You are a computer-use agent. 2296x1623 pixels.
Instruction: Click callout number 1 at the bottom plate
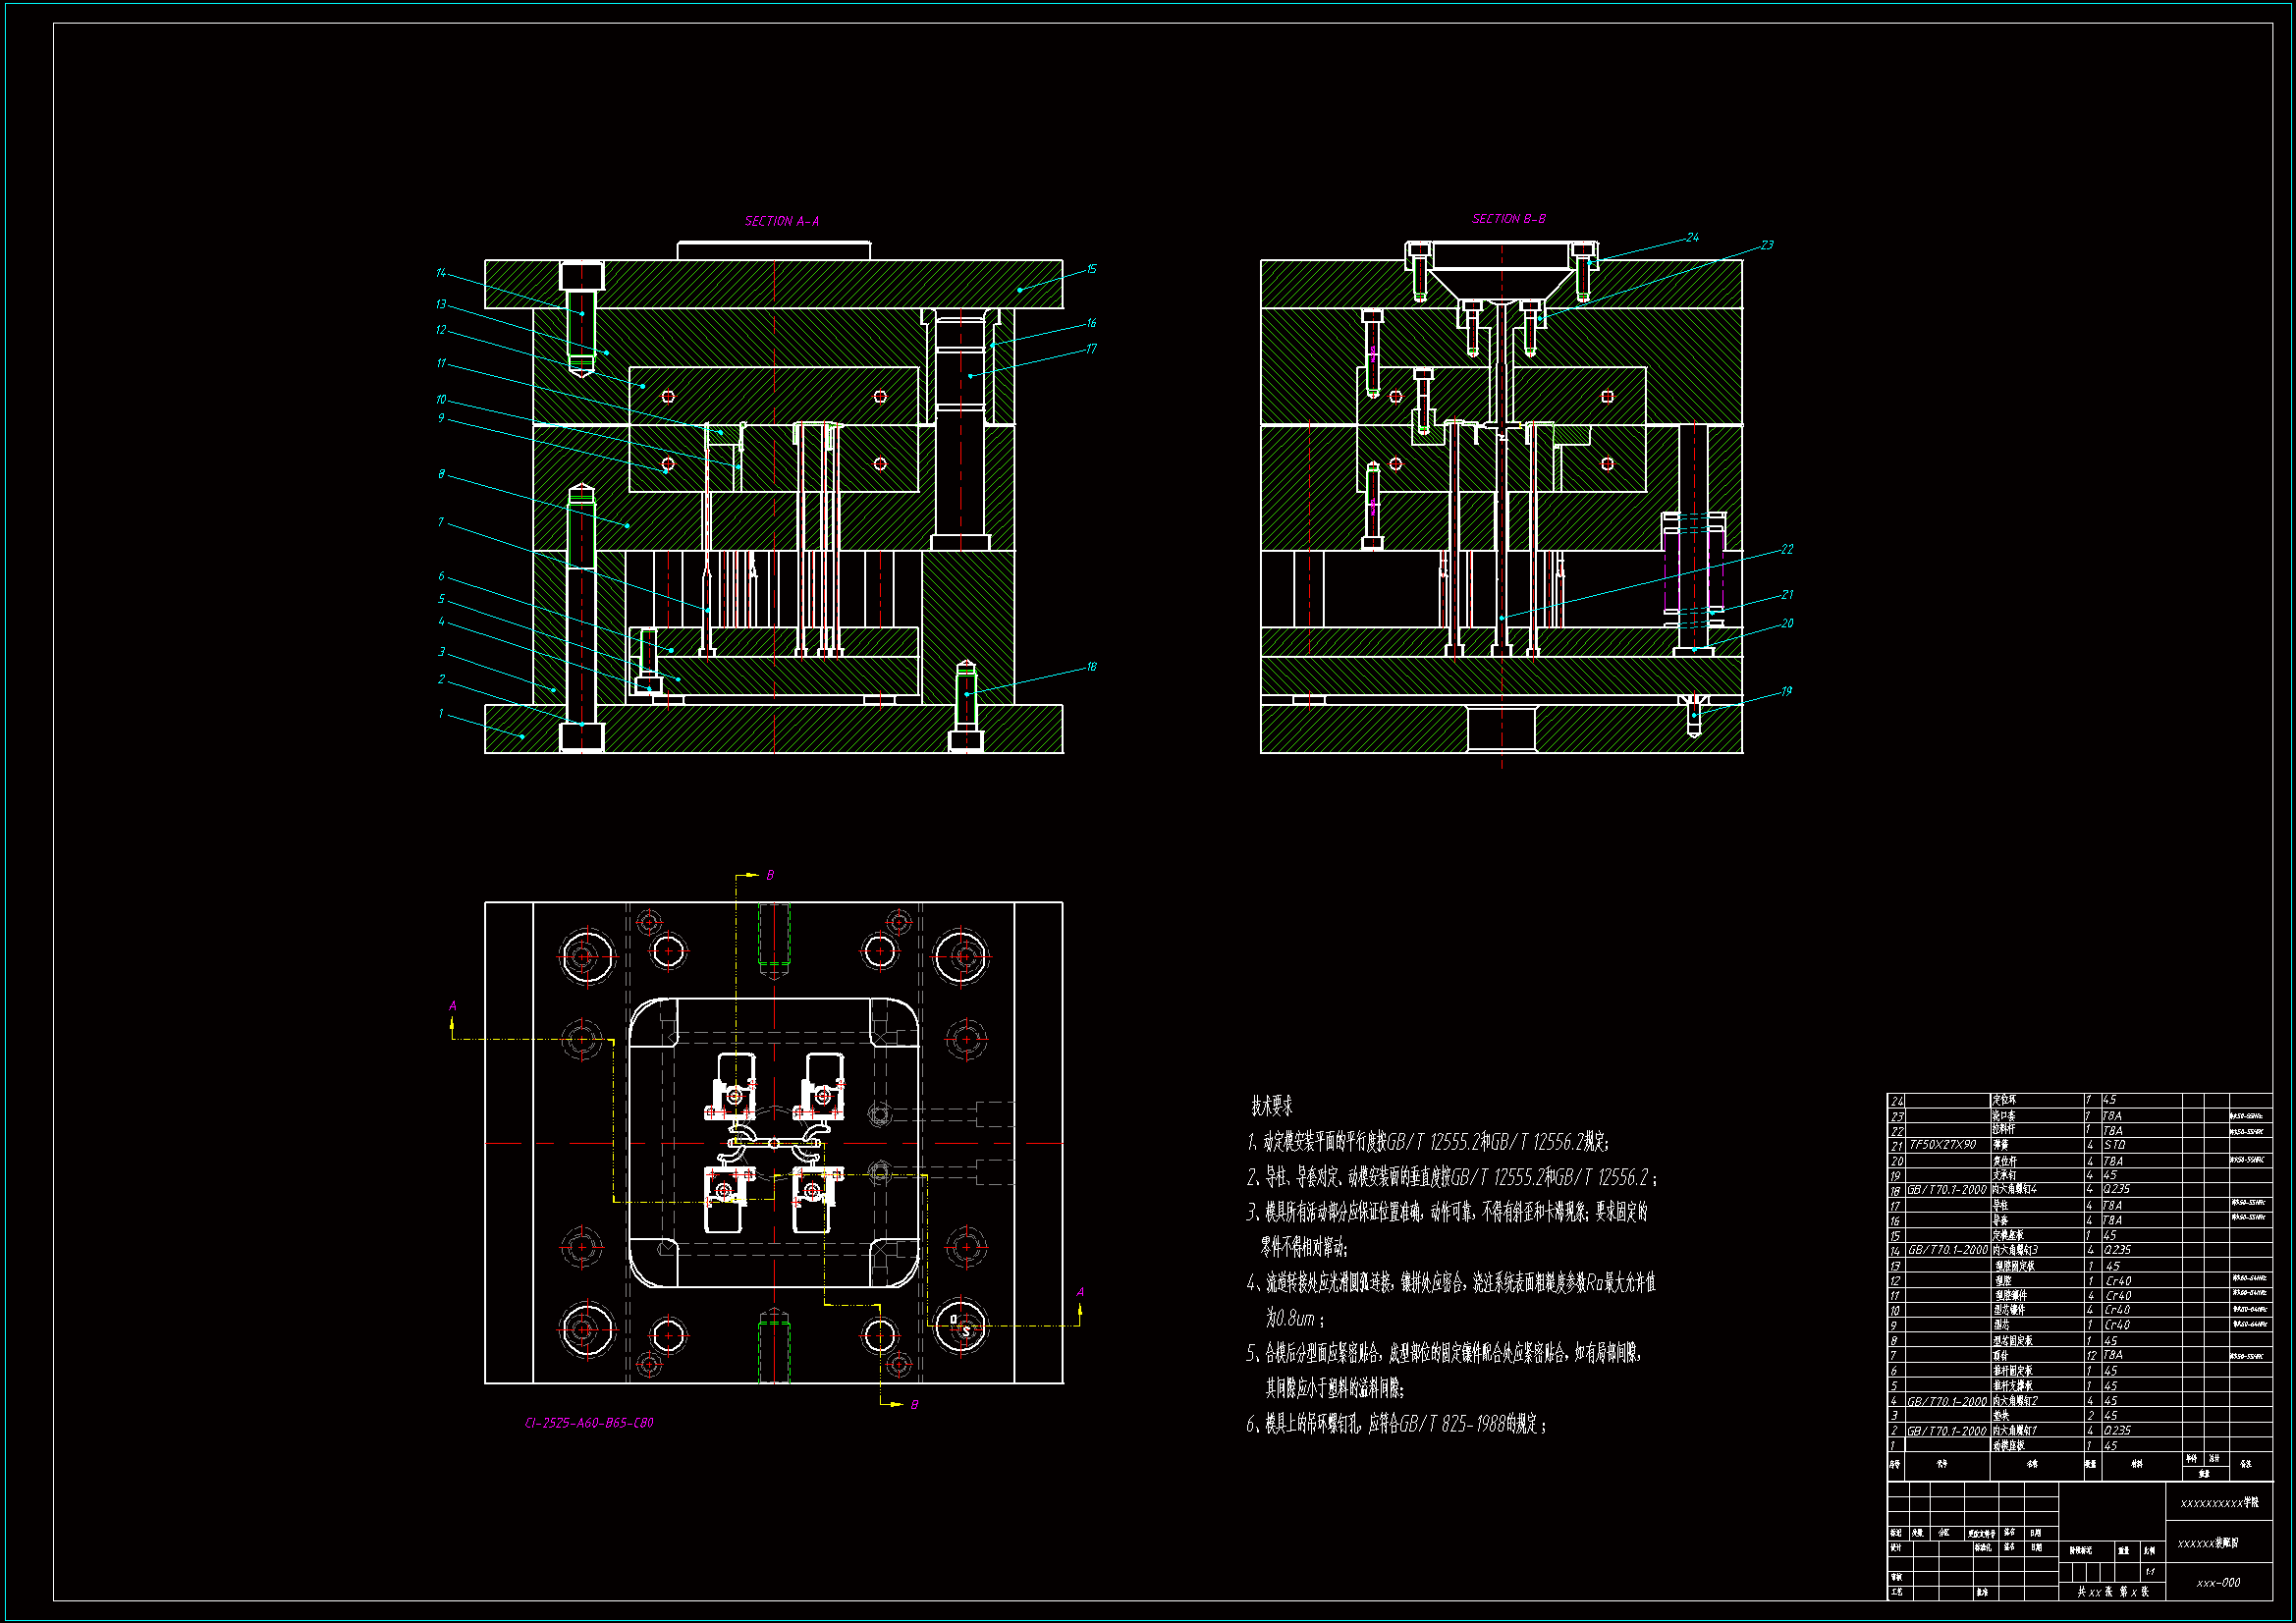(441, 713)
